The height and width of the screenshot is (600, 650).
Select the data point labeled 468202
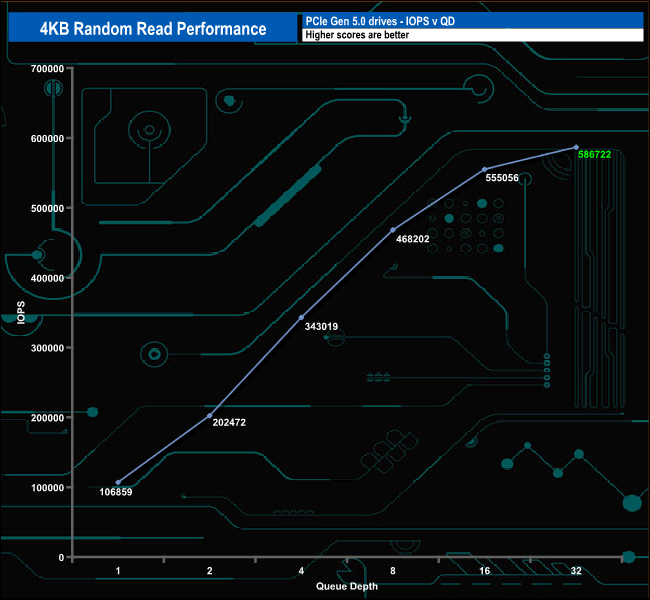pyautogui.click(x=393, y=230)
